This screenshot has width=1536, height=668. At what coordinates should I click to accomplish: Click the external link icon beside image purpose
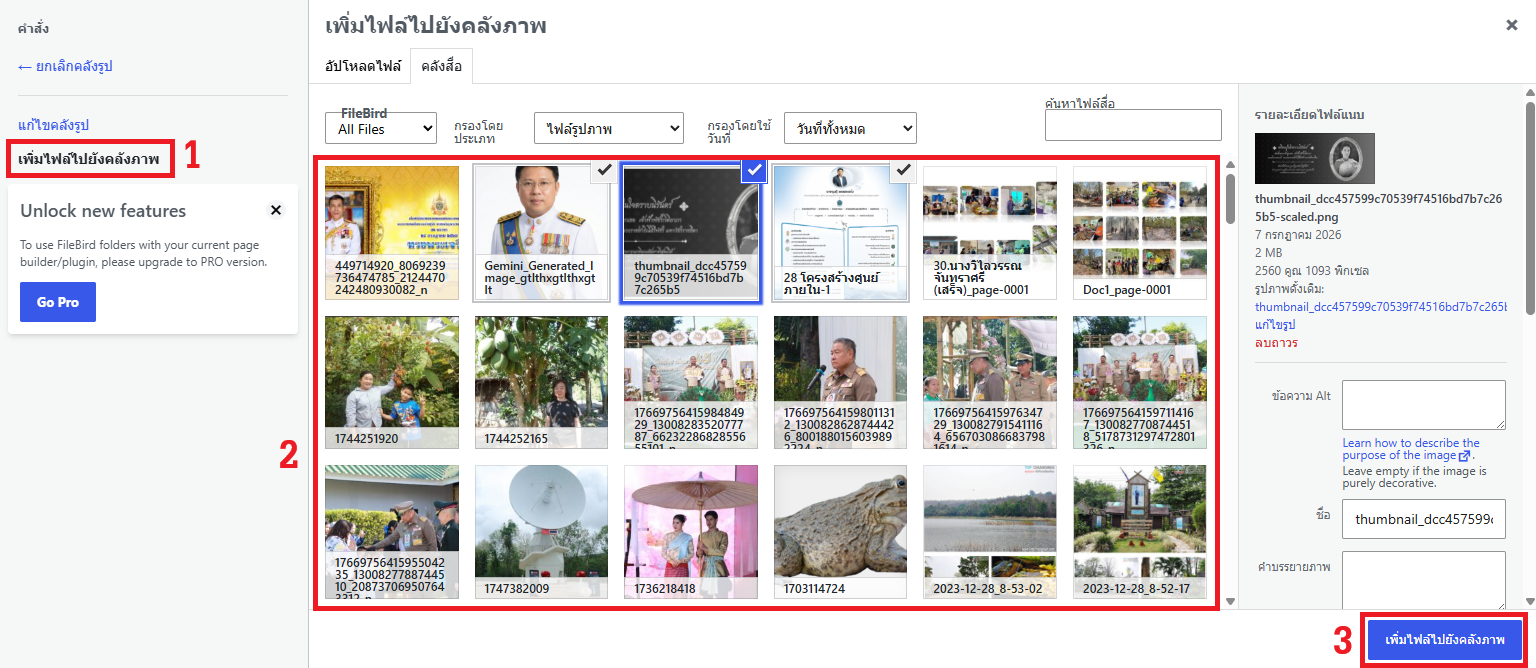(1464, 456)
